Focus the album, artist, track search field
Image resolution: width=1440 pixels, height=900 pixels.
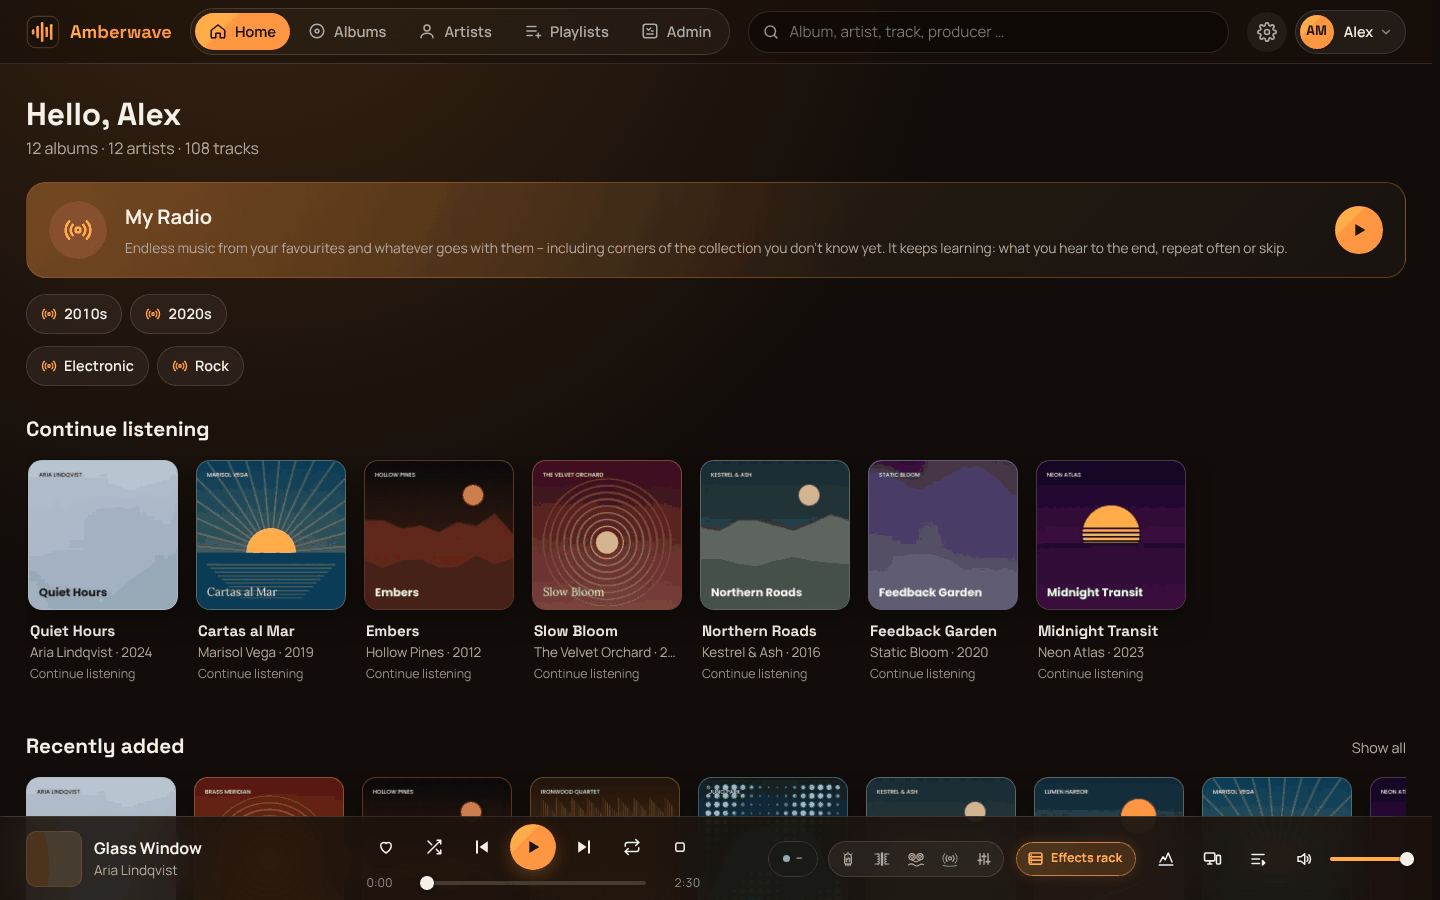tap(988, 32)
